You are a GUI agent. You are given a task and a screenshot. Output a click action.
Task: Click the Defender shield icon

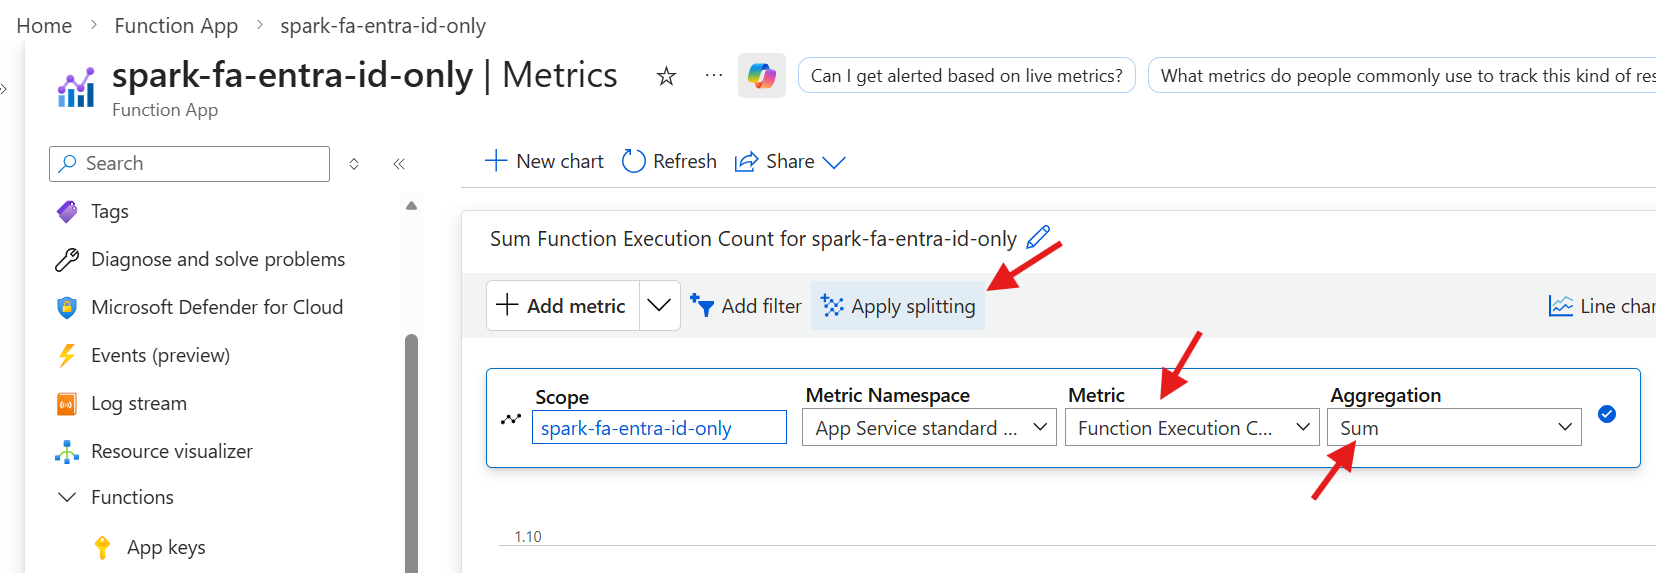67,307
